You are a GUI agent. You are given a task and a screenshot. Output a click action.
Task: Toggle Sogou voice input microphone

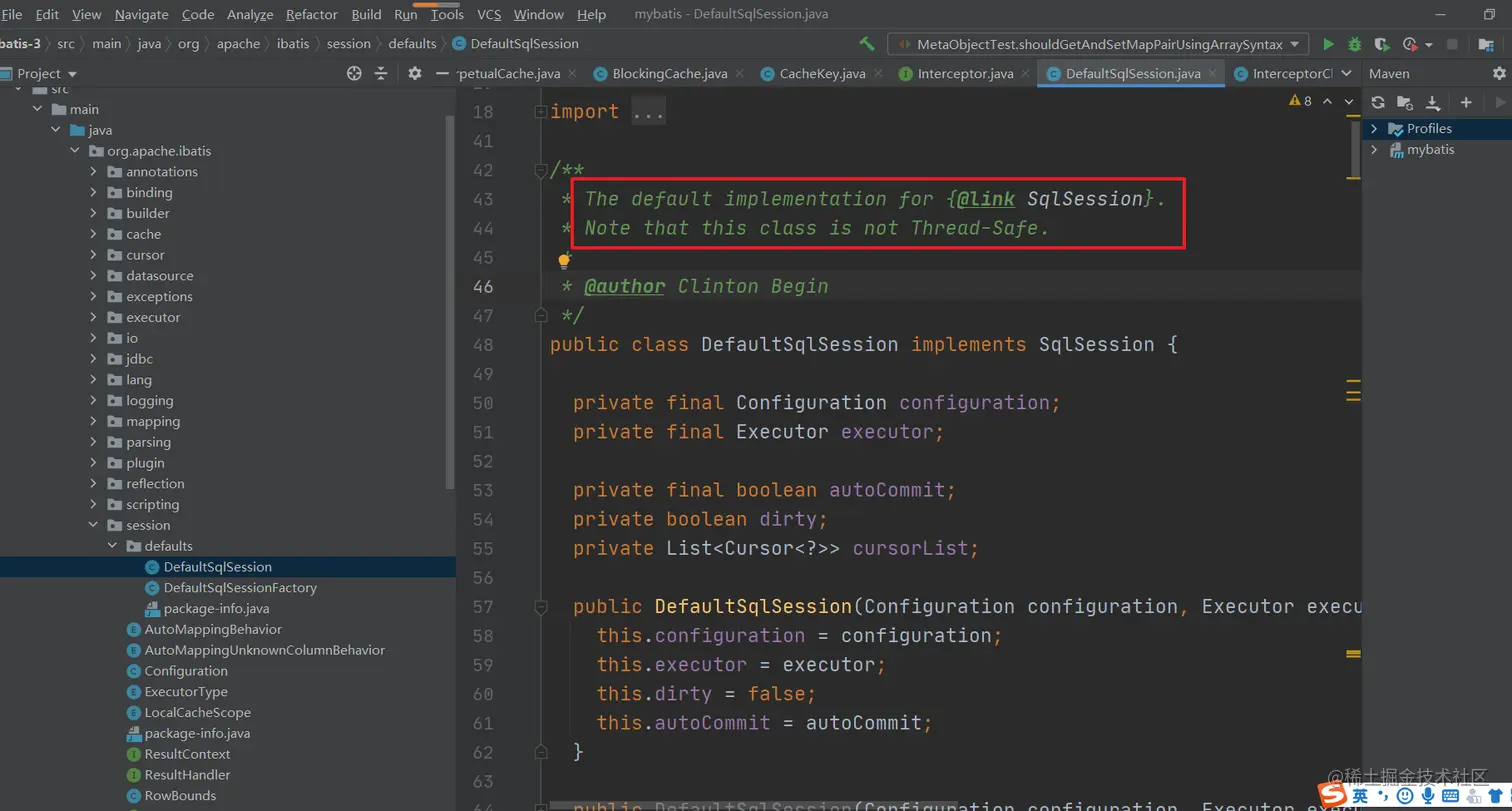tap(1430, 795)
